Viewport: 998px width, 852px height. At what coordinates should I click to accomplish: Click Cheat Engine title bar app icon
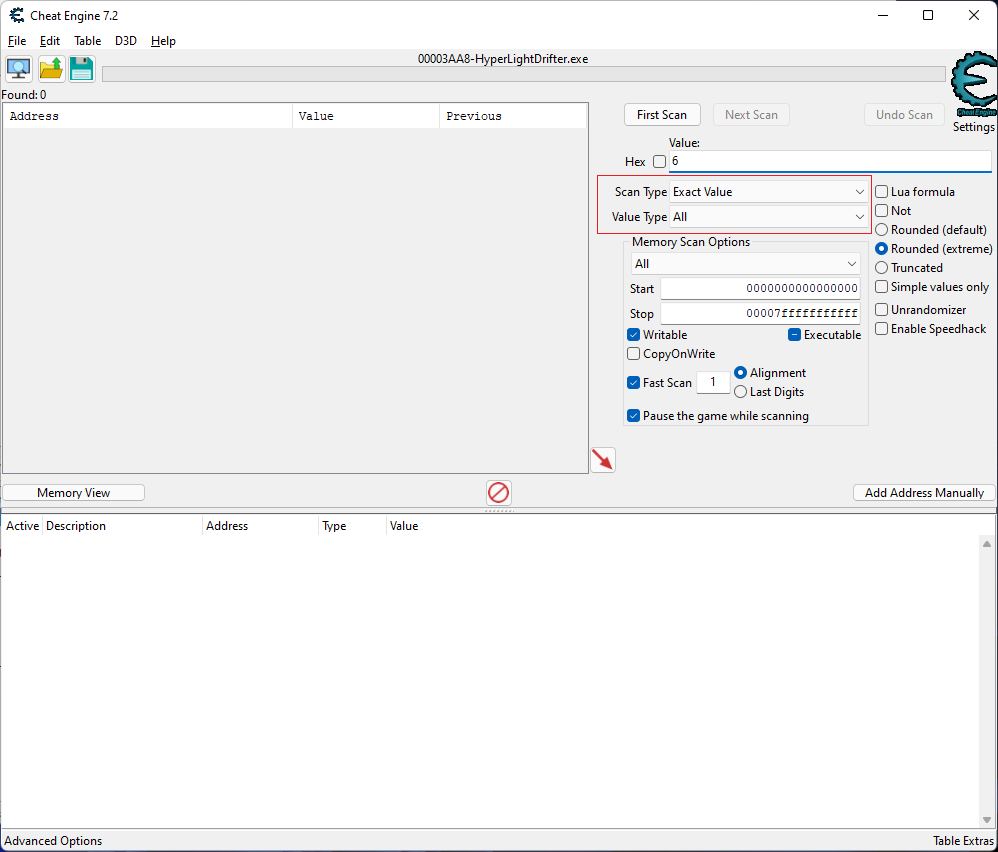[17, 15]
